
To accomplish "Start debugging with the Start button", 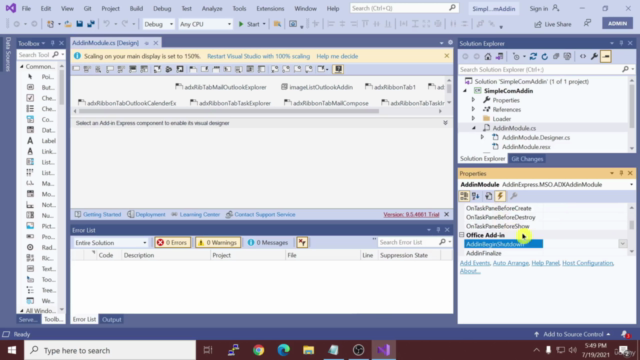I will tap(249, 24).
